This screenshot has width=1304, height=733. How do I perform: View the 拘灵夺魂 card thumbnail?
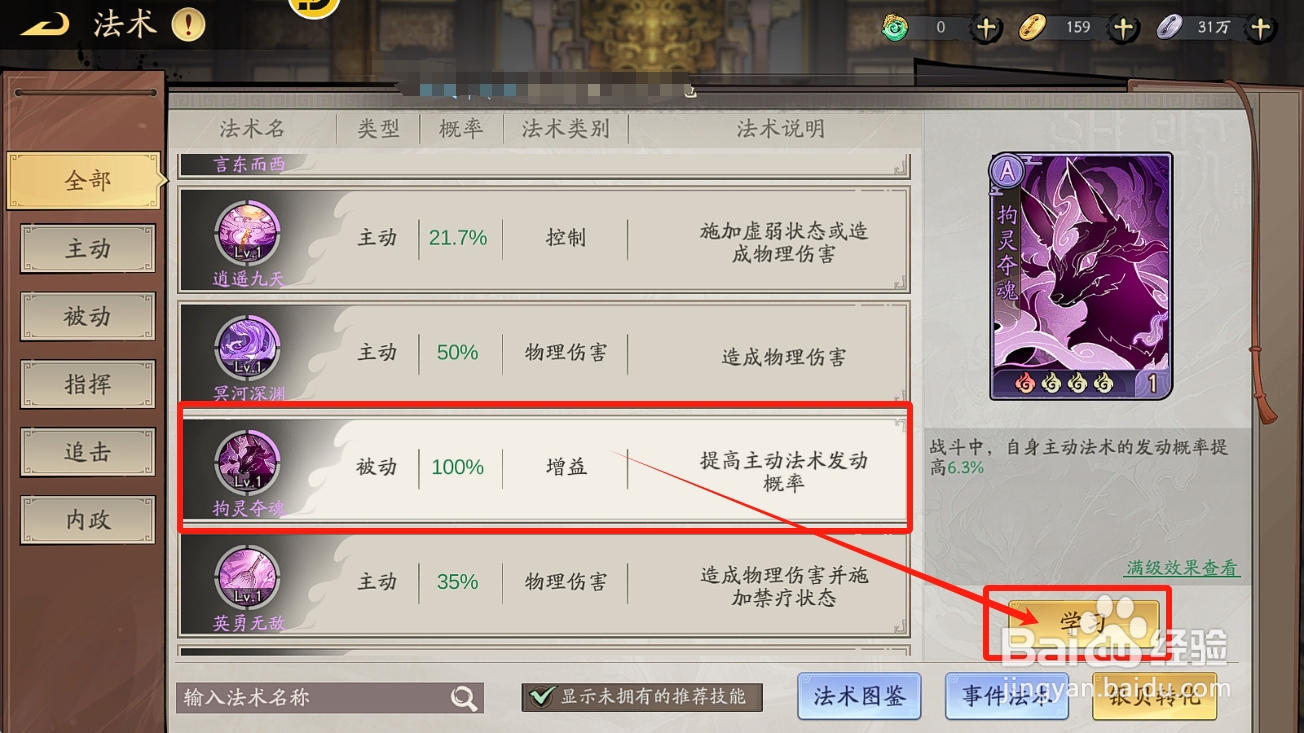[1081, 277]
